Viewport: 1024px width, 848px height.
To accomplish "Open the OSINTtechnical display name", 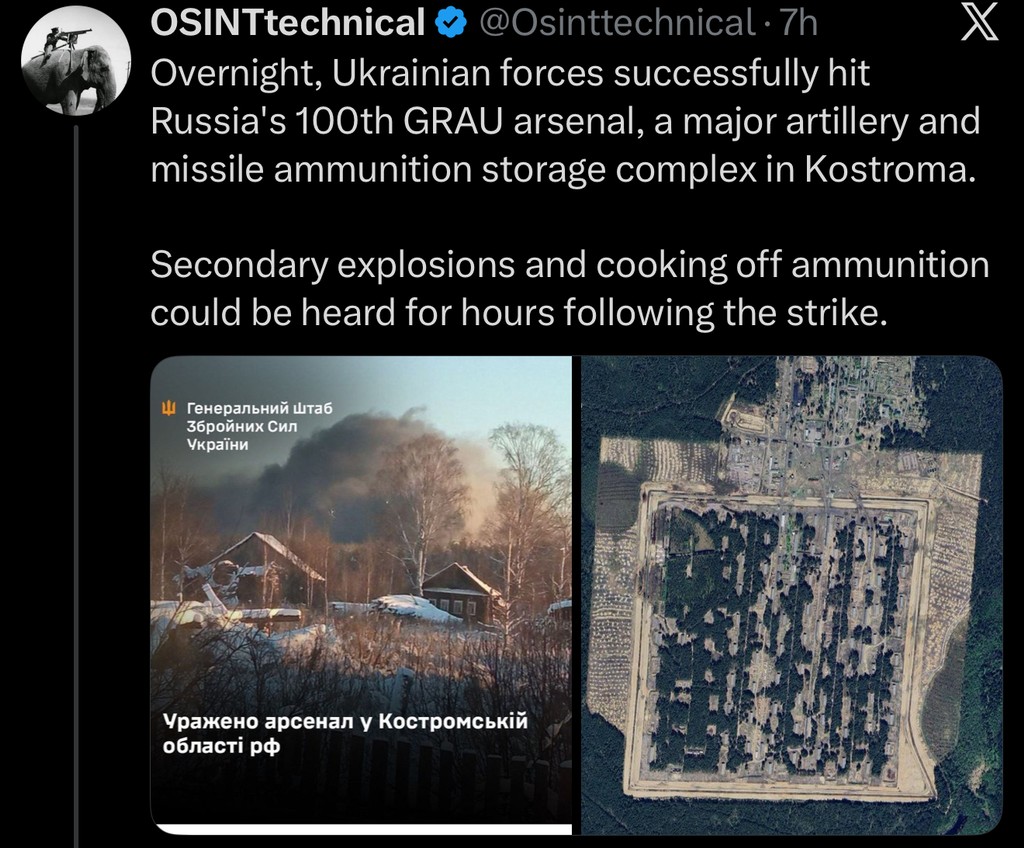I will click(288, 23).
